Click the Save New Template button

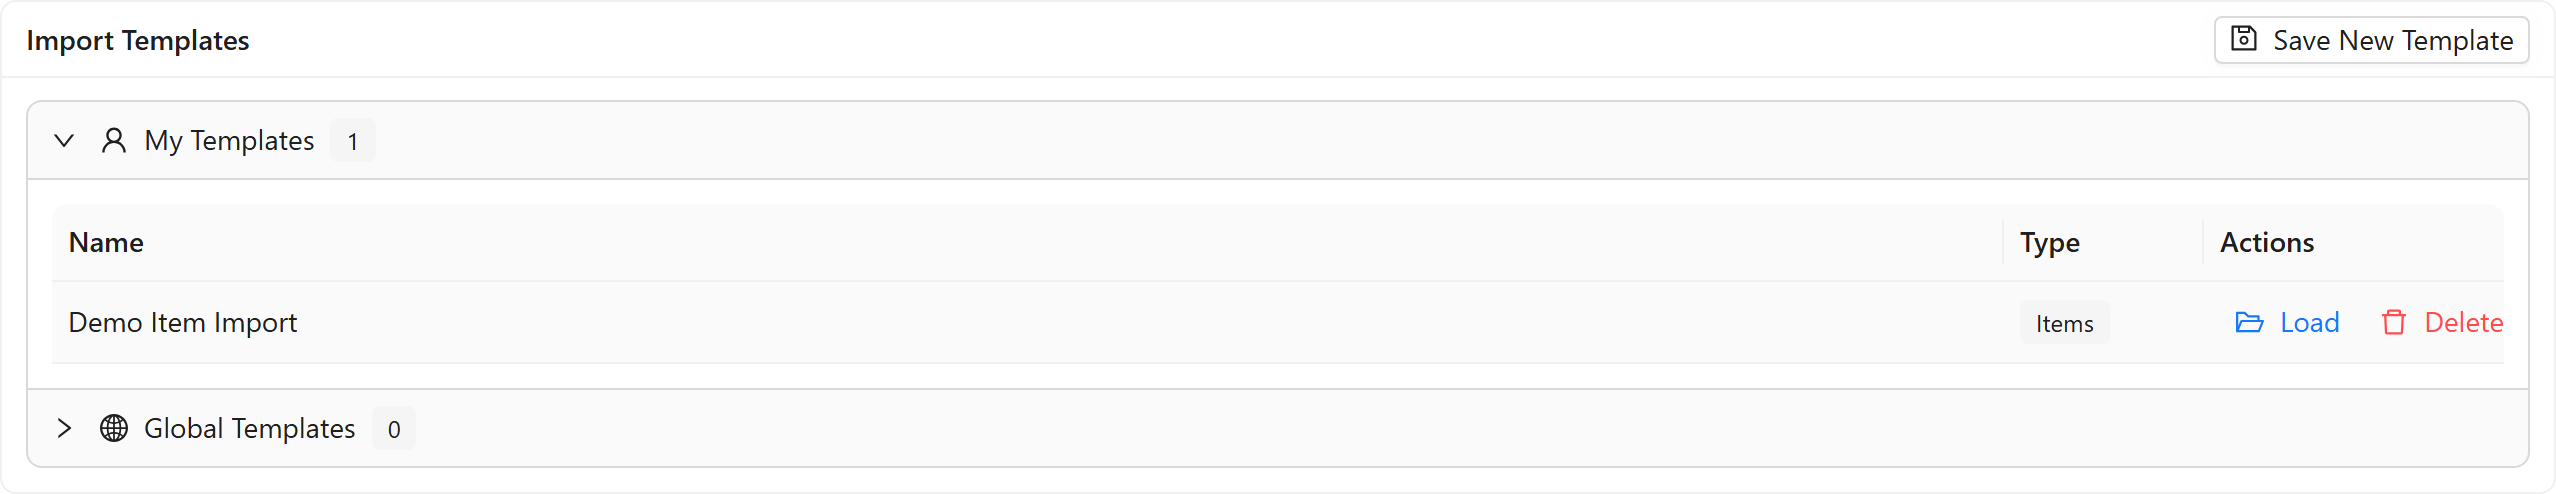click(x=2371, y=40)
